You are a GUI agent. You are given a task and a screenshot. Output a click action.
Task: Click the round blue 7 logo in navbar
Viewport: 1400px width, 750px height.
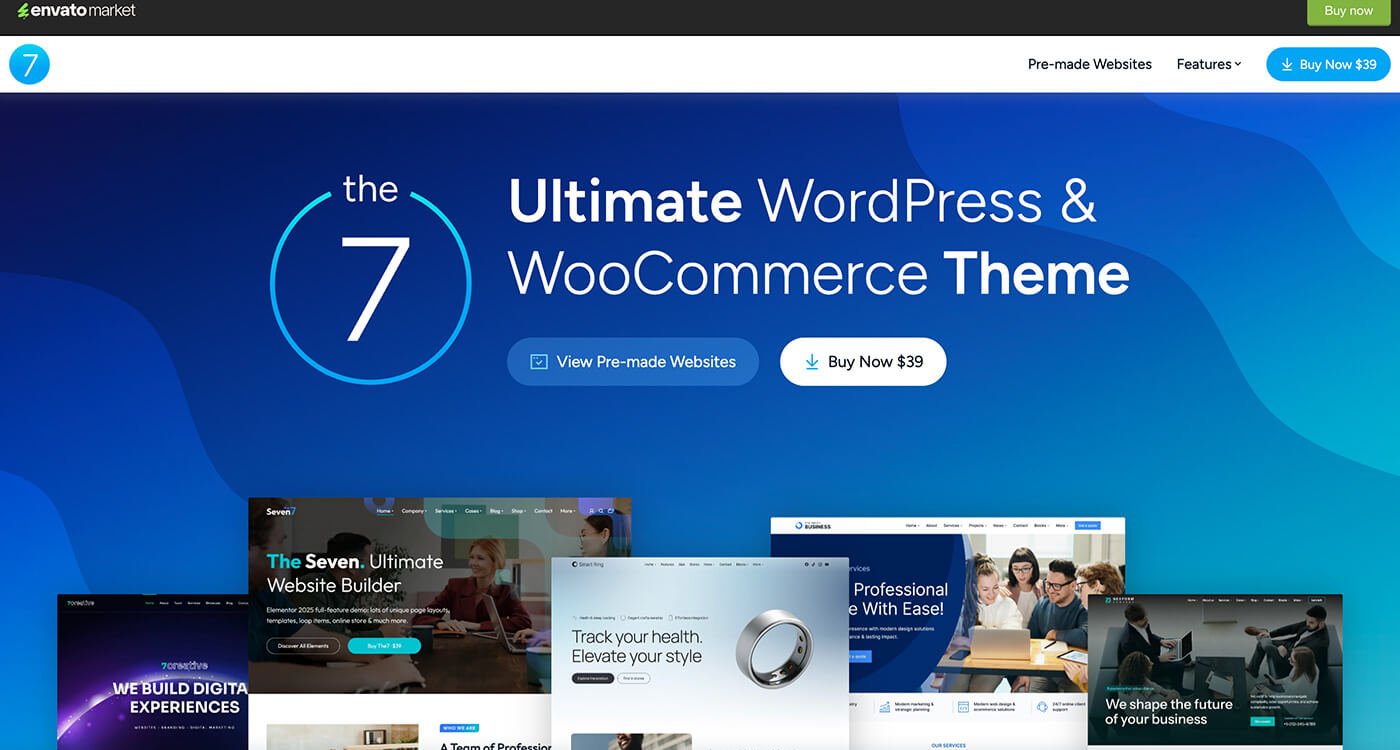pos(29,64)
